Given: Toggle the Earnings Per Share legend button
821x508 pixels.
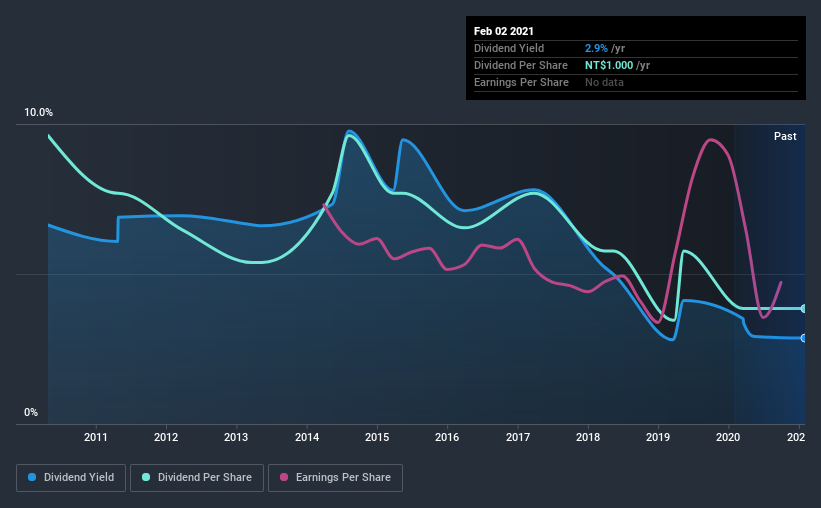Looking at the screenshot, I should (335, 478).
